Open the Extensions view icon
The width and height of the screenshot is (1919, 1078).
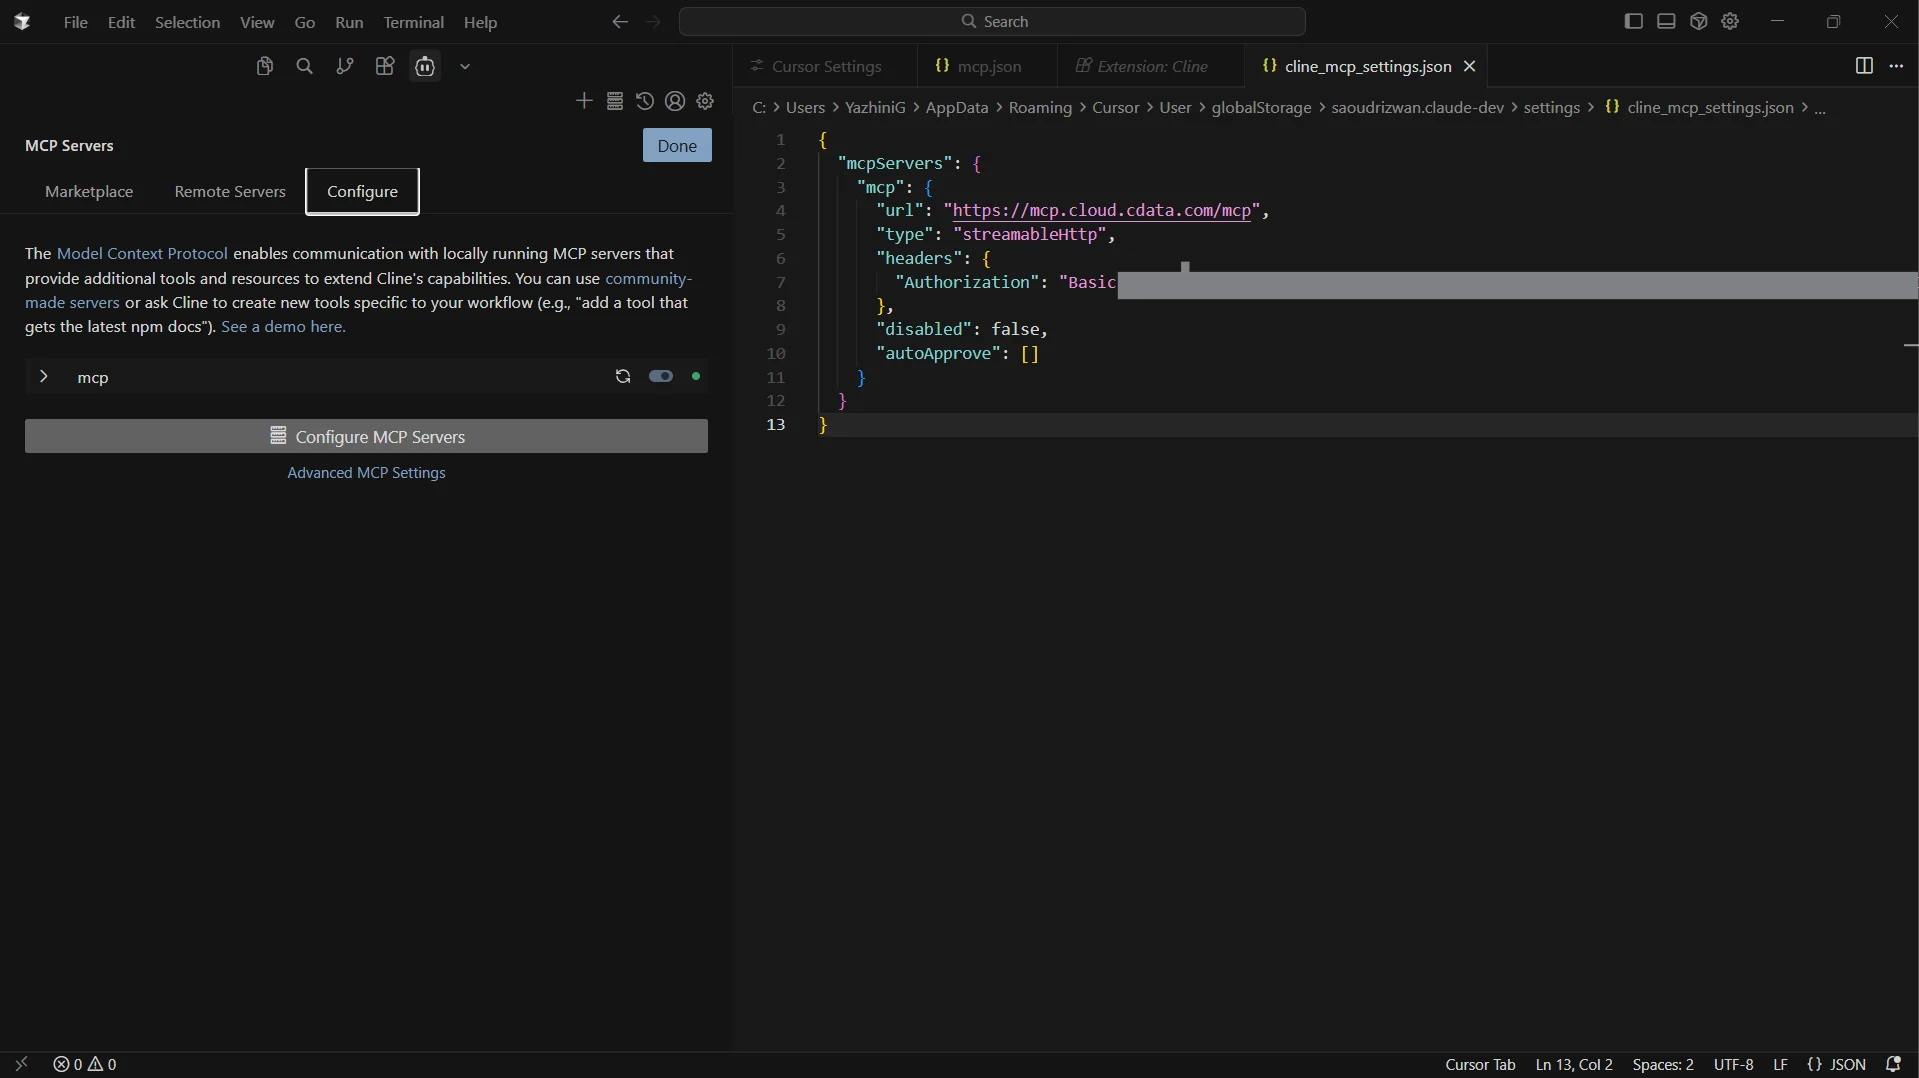(x=384, y=66)
